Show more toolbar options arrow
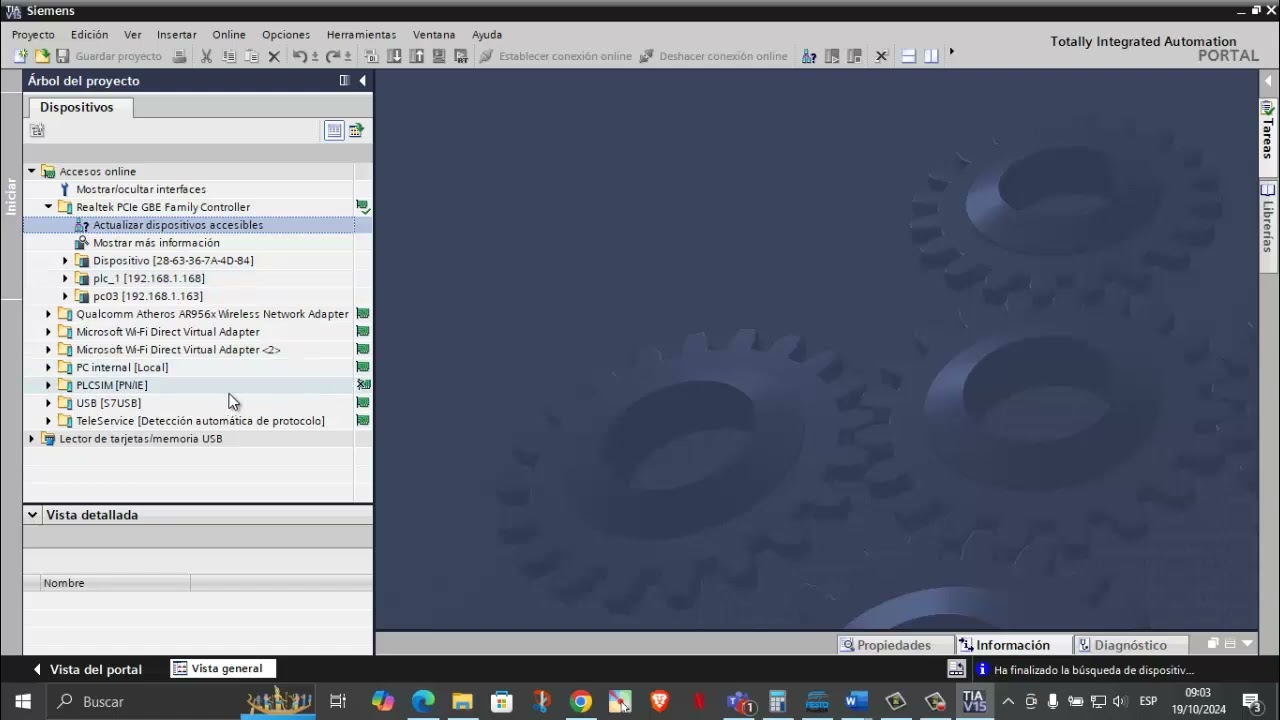The image size is (1280, 720). point(951,52)
